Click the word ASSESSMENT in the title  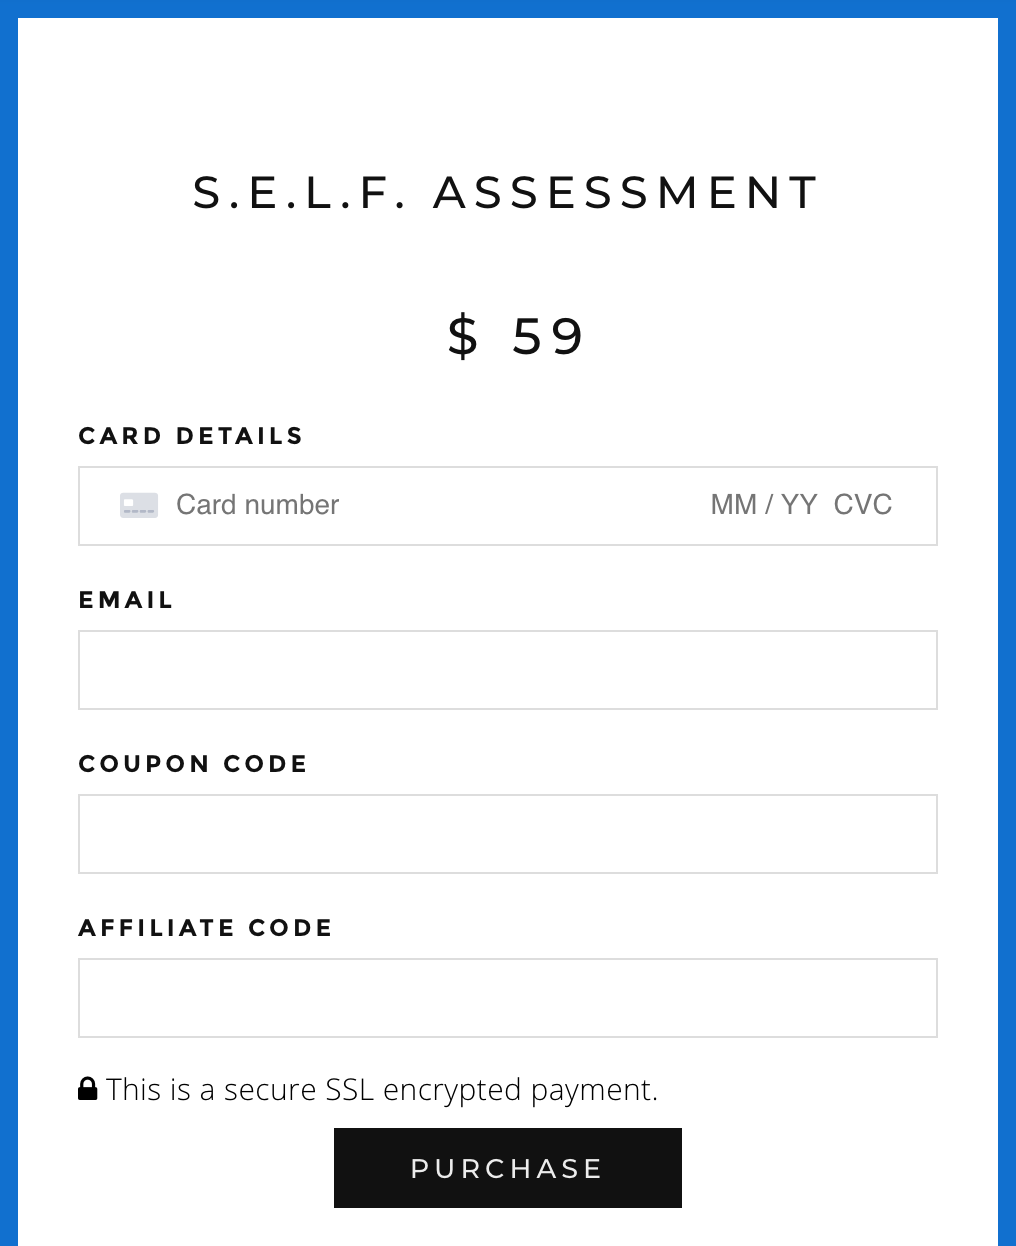[x=627, y=193]
